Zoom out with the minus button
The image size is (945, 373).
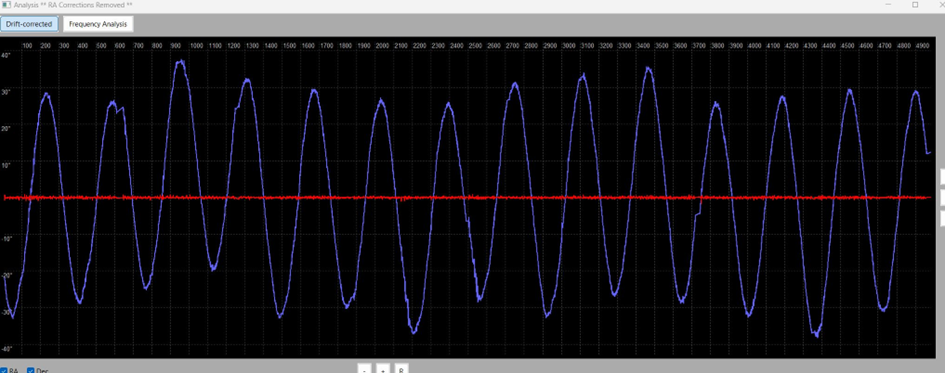pyautogui.click(x=364, y=369)
